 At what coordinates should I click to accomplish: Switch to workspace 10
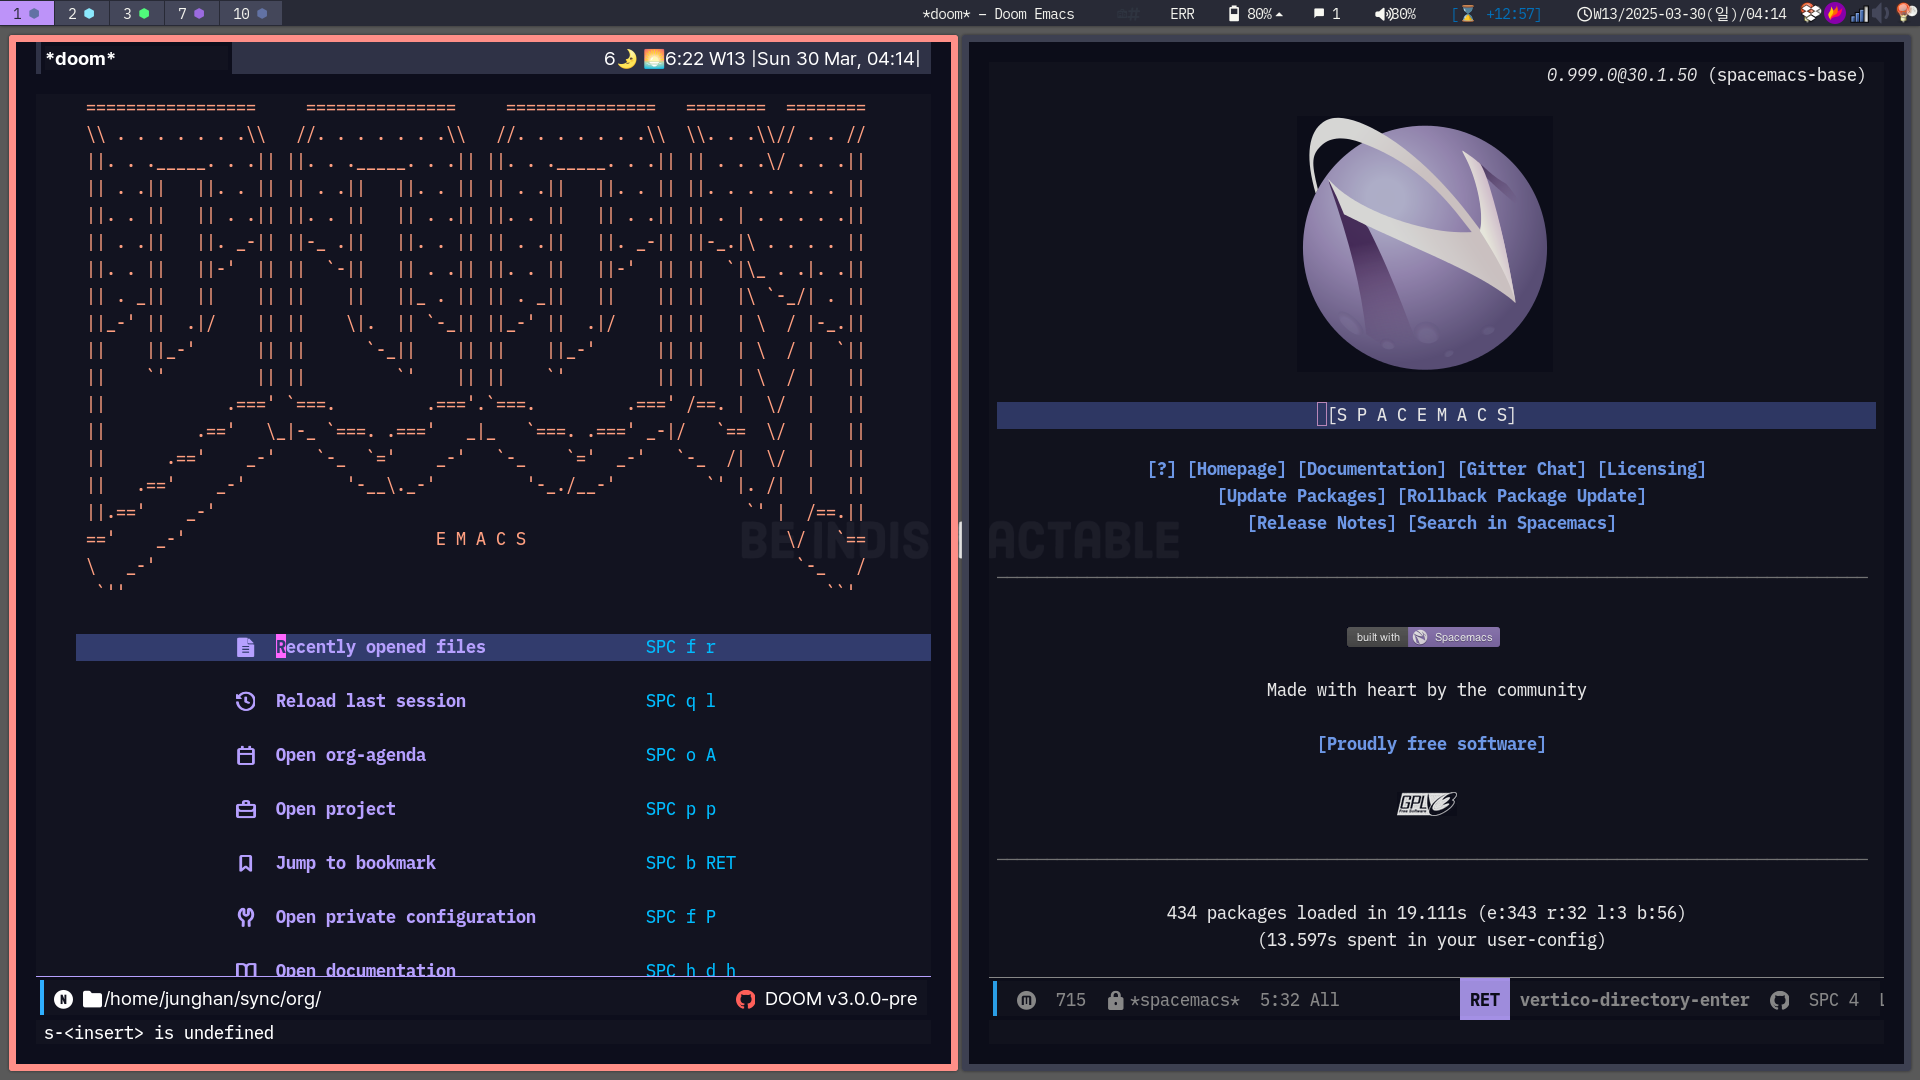point(250,13)
